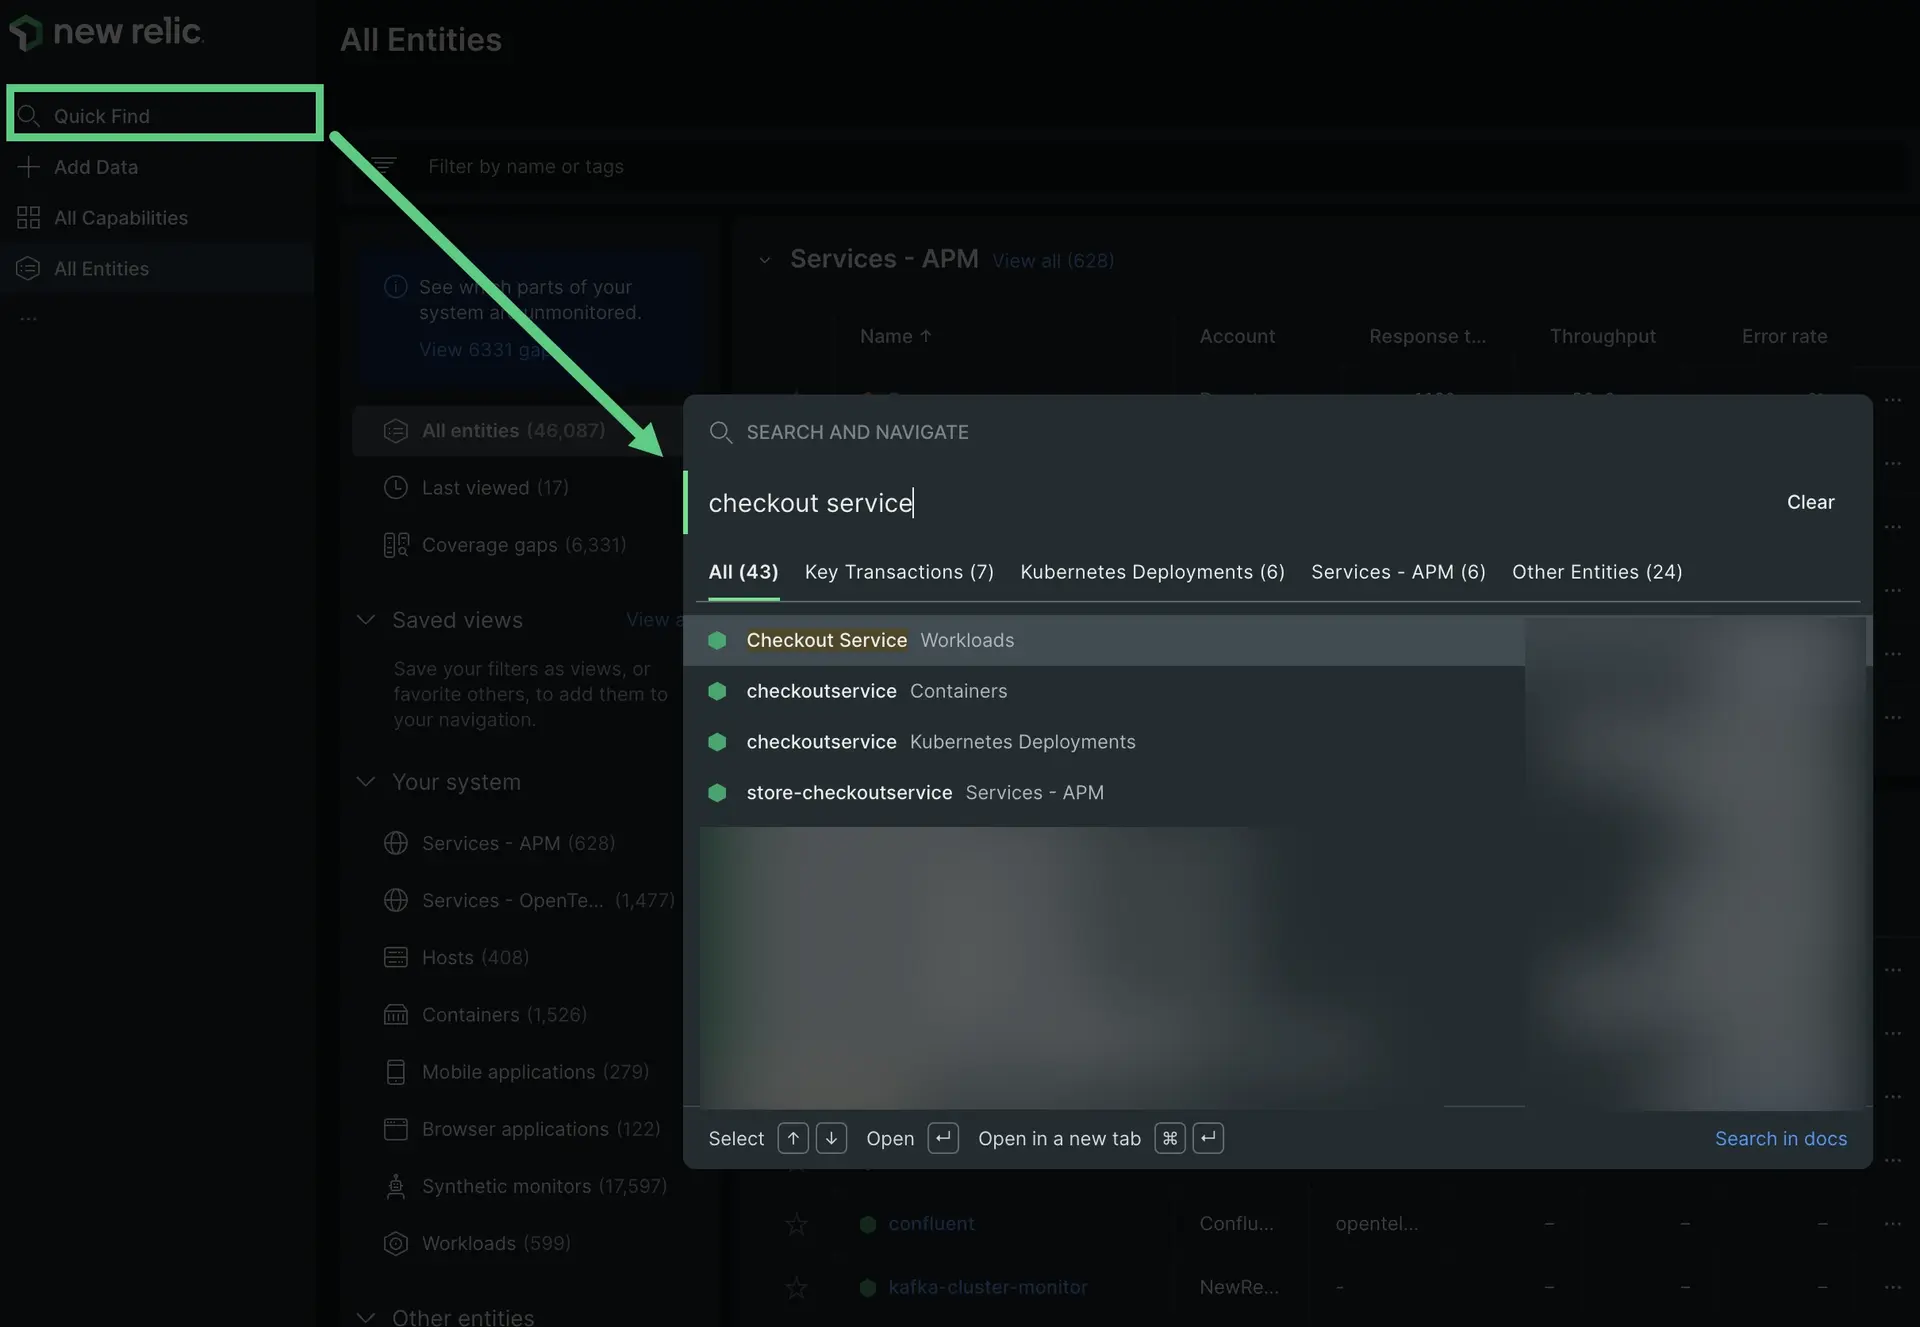
Task: Click the New Relic logo
Action: 105,32
